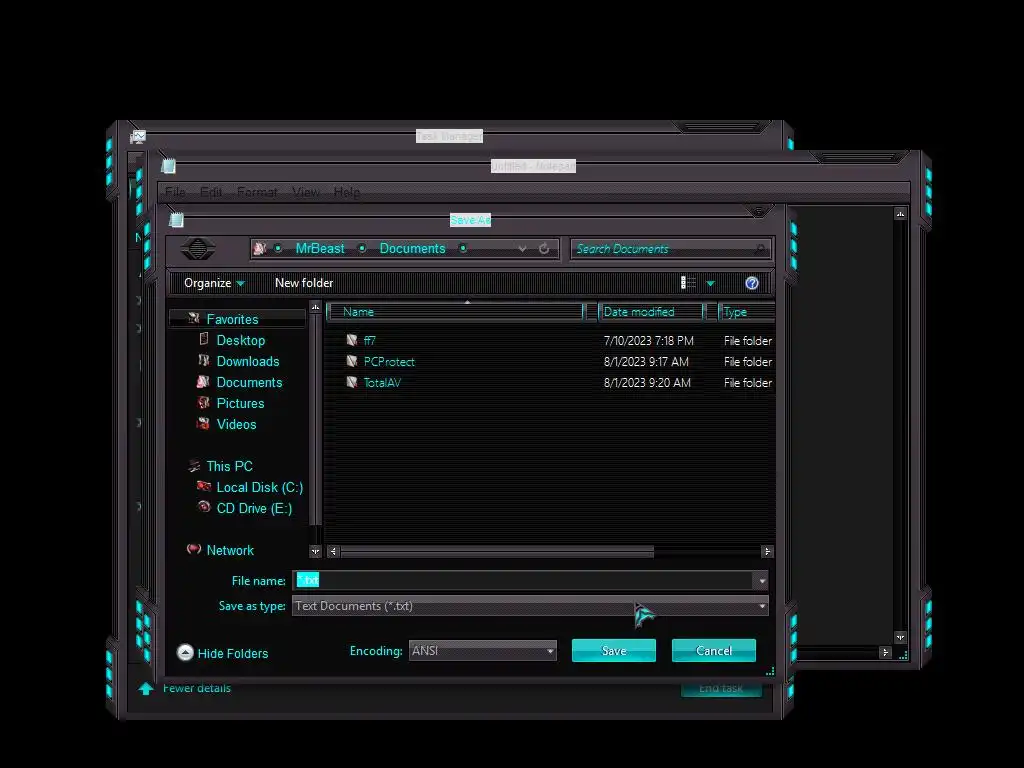The height and width of the screenshot is (768, 1024).
Task: Click the horizontal scrollbar in file list
Action: pyautogui.click(x=497, y=552)
